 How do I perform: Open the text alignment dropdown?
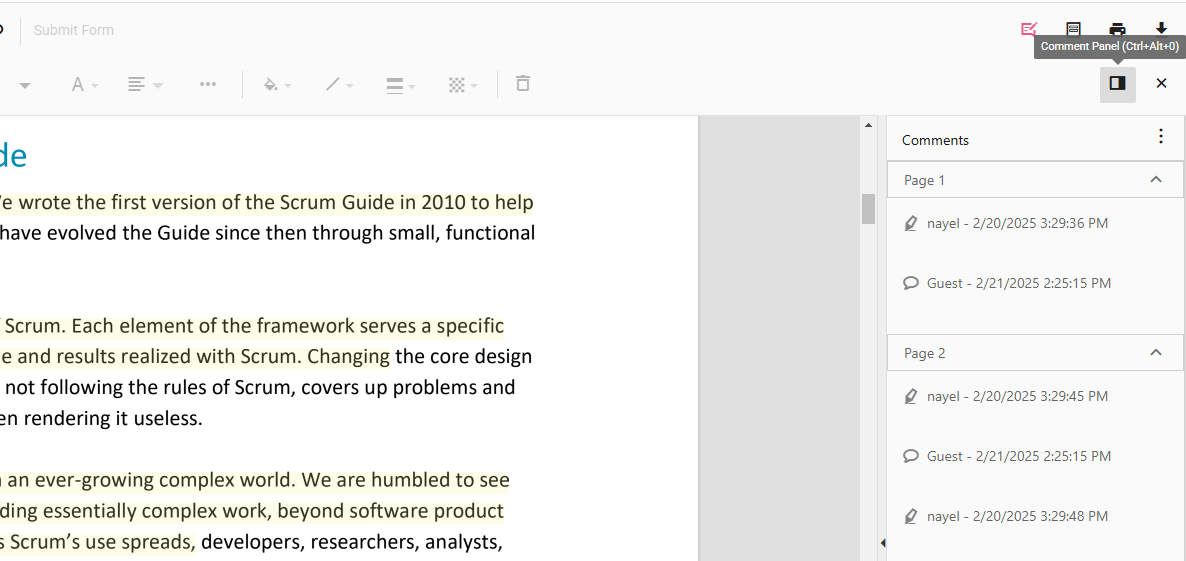145,85
